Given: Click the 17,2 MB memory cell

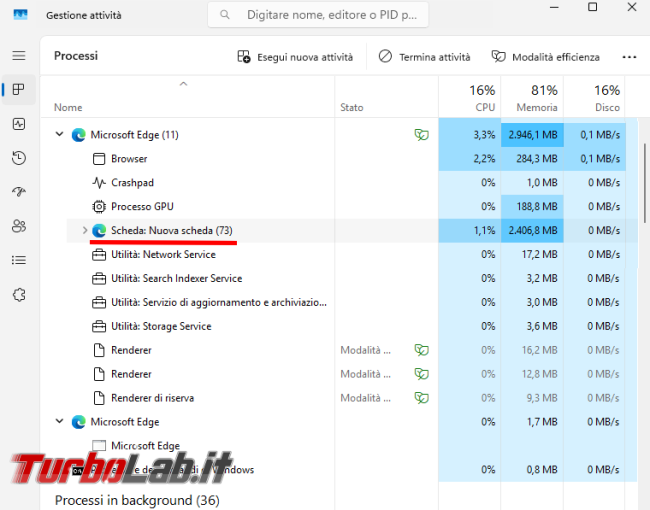Looking at the screenshot, I should click(532, 255).
